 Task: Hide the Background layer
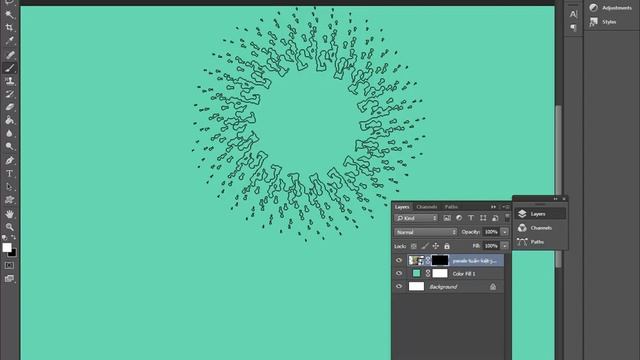coord(399,287)
